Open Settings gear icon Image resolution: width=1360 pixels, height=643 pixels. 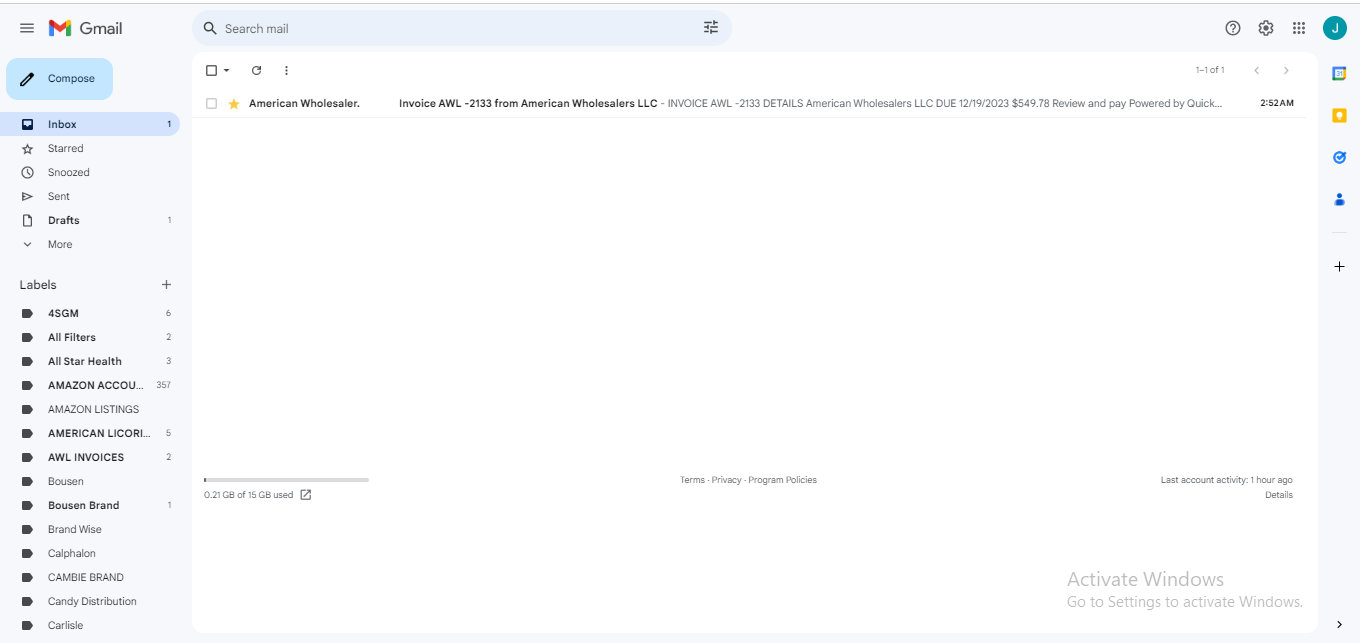click(1266, 28)
